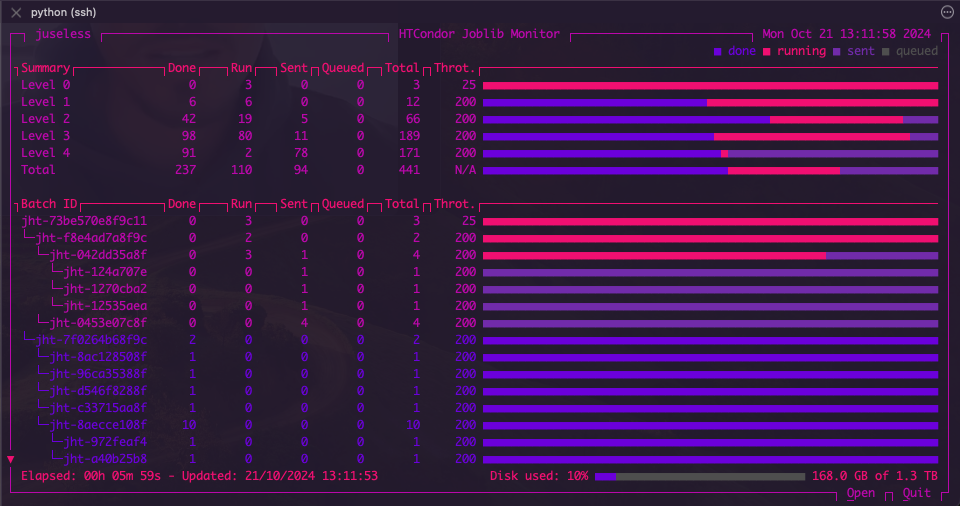
Task: Click the python (ssh) tab title
Action: (64, 12)
